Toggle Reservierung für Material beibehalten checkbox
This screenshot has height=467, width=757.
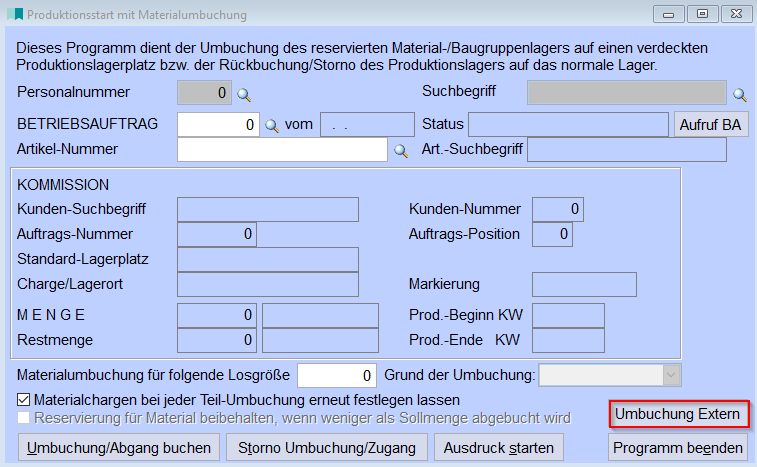tap(25, 417)
